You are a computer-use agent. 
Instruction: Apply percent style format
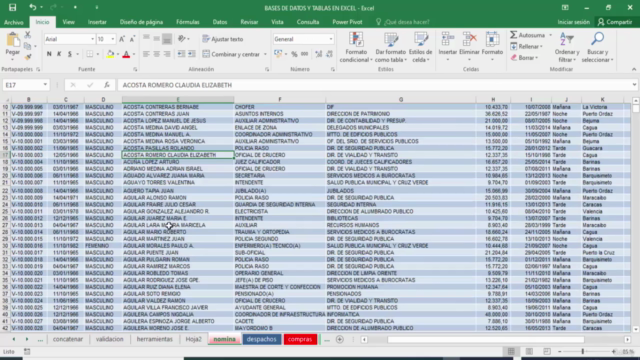pos(294,54)
